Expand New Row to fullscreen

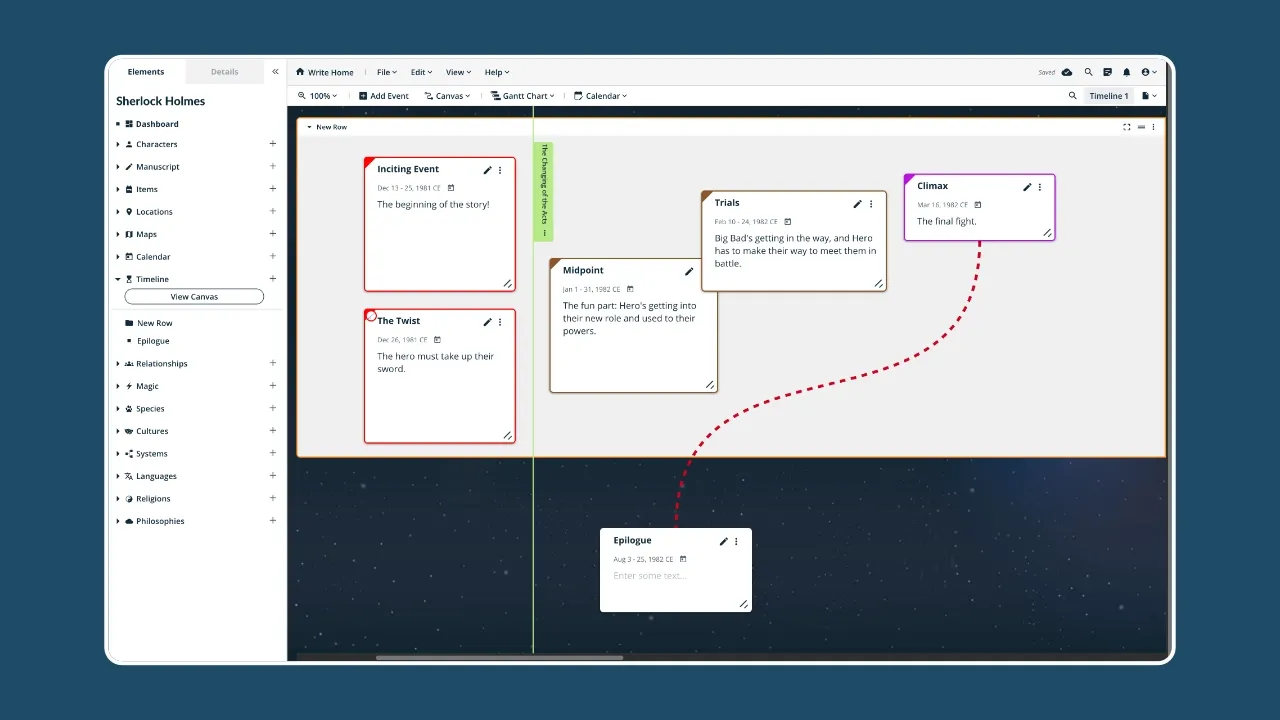[x=1127, y=127]
